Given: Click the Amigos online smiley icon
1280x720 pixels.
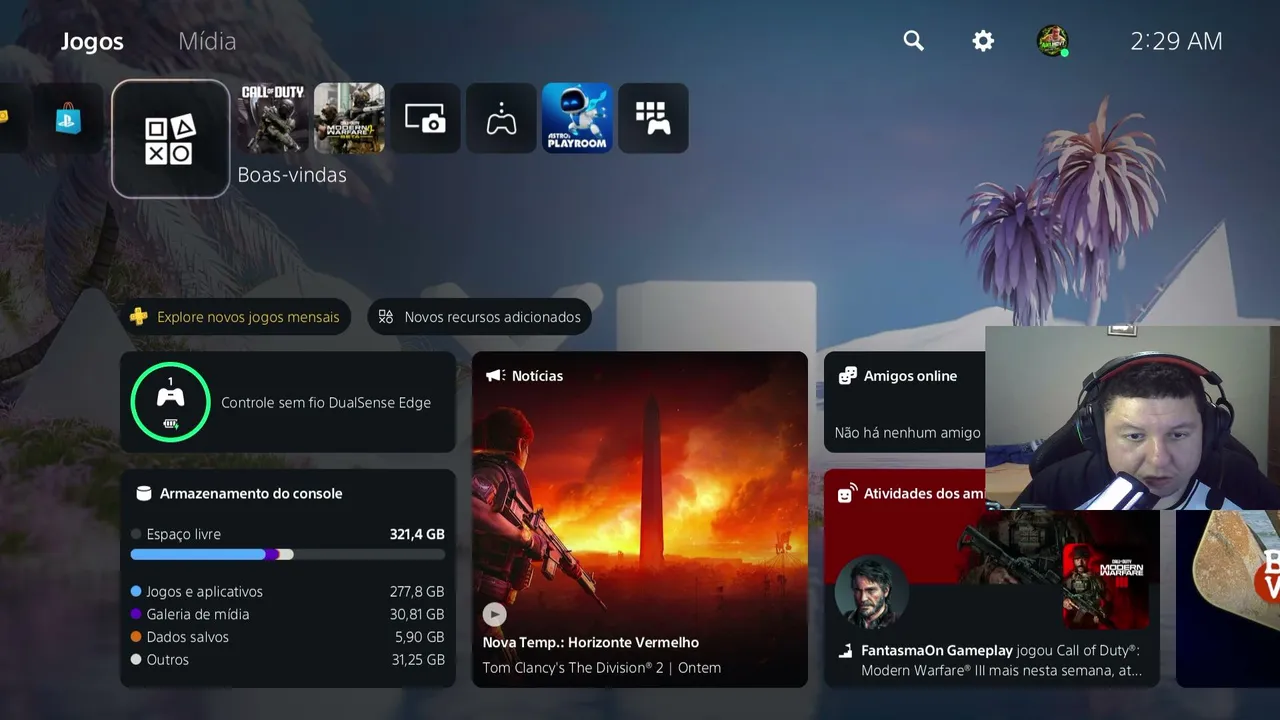Looking at the screenshot, I should (847, 376).
